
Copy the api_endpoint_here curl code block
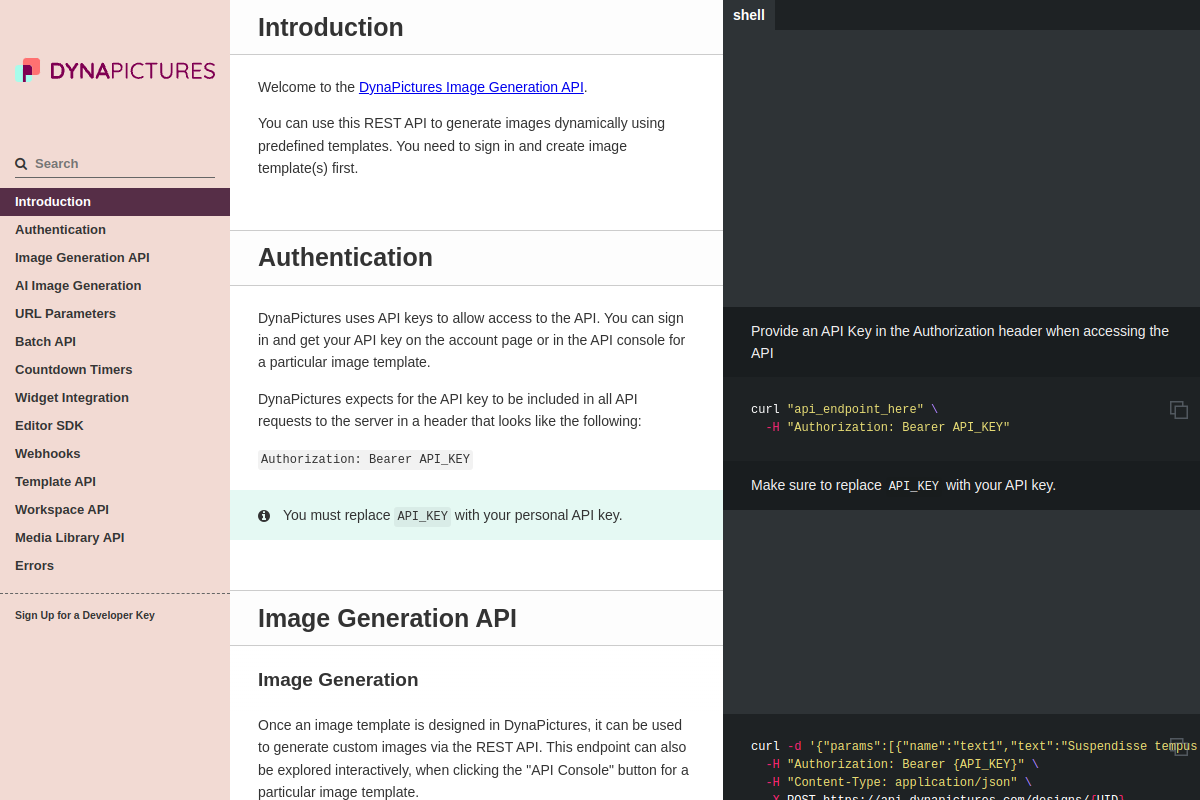[1179, 410]
